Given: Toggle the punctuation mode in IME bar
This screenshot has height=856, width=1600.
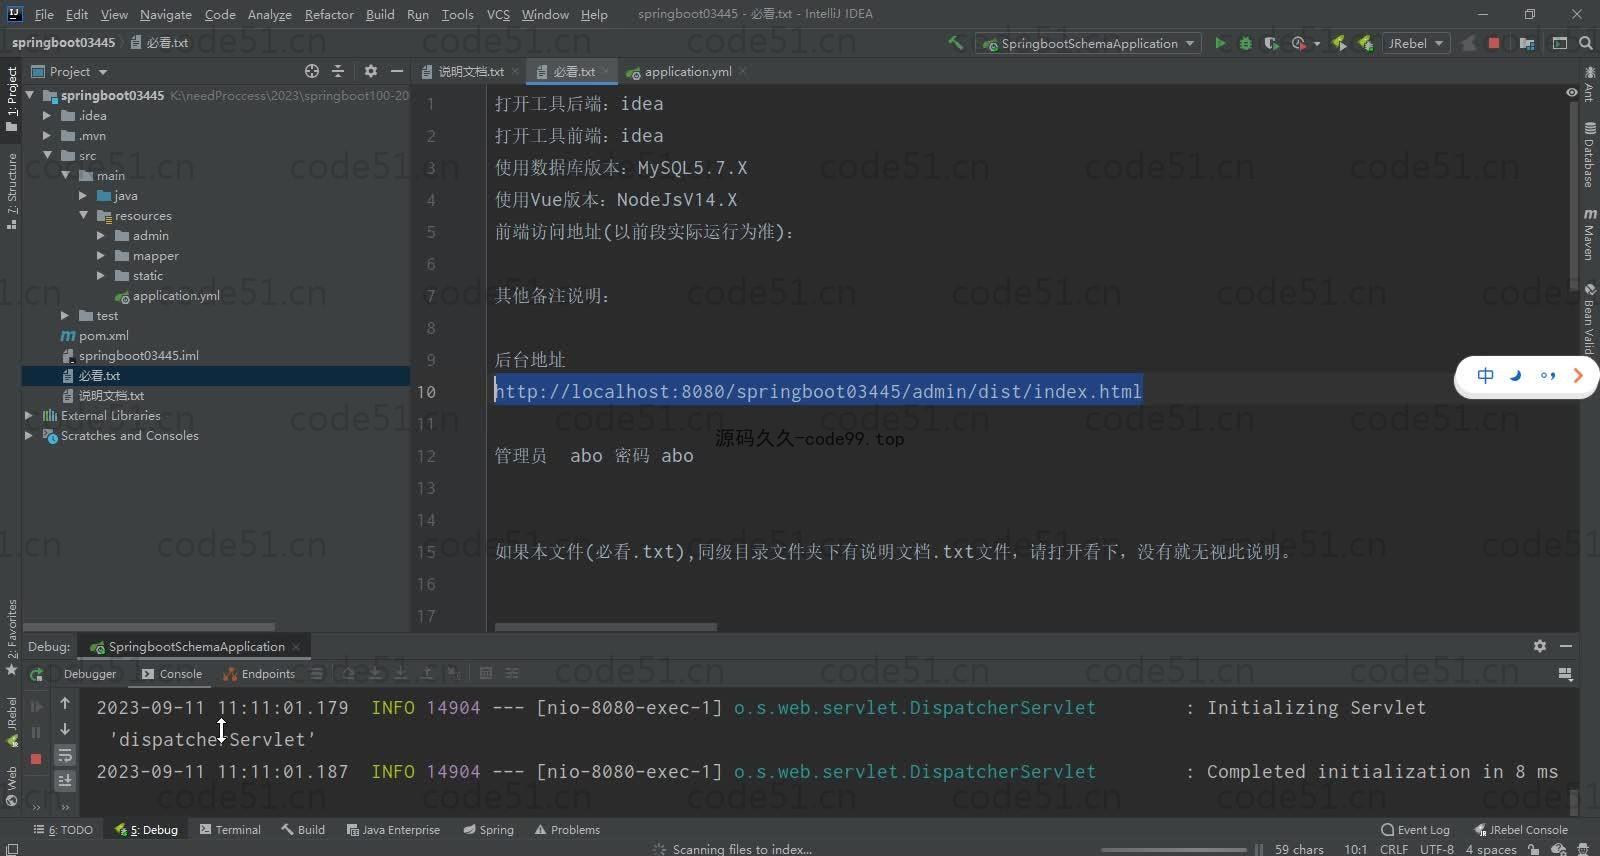Looking at the screenshot, I should coord(1548,376).
